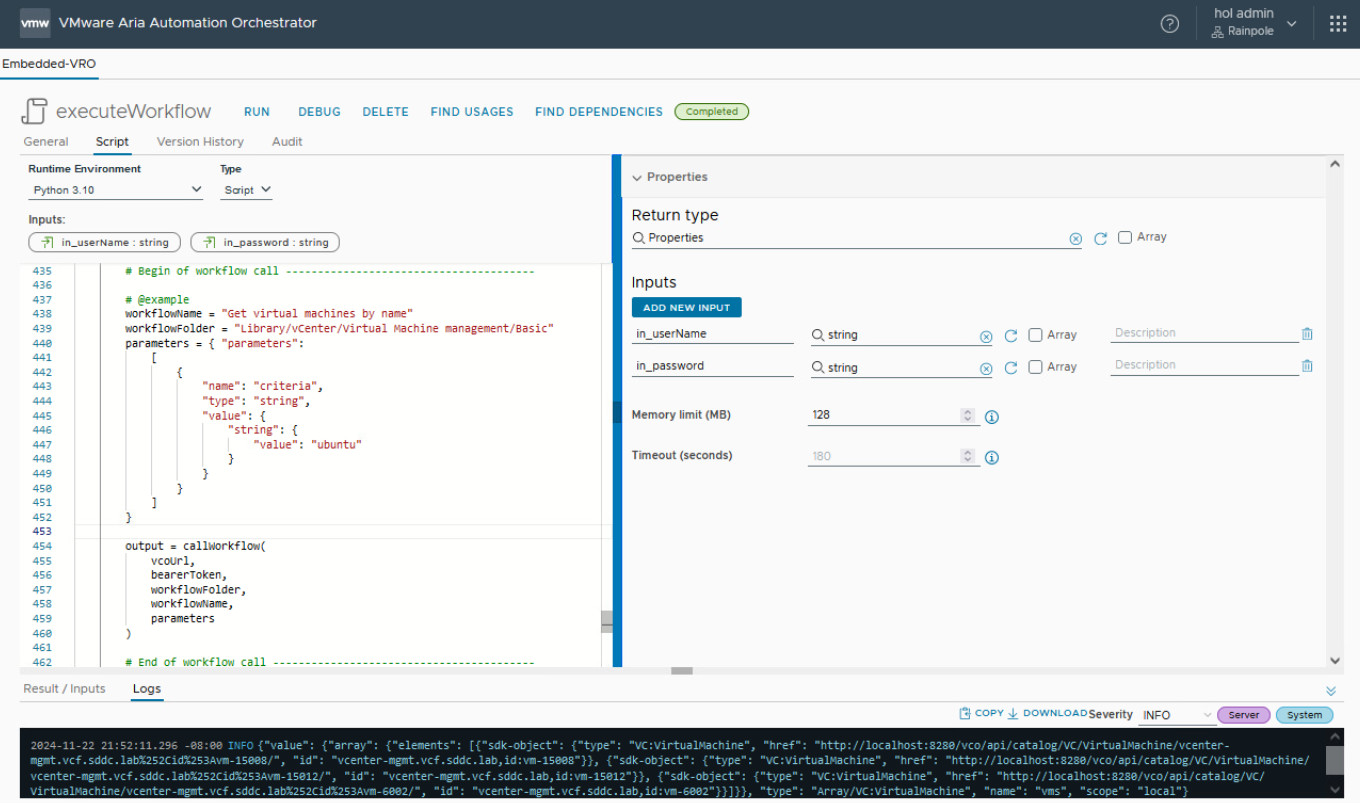Open the Runtime Environment Python 3.10 dropdown
The height and width of the screenshot is (803, 1360).
[115, 190]
